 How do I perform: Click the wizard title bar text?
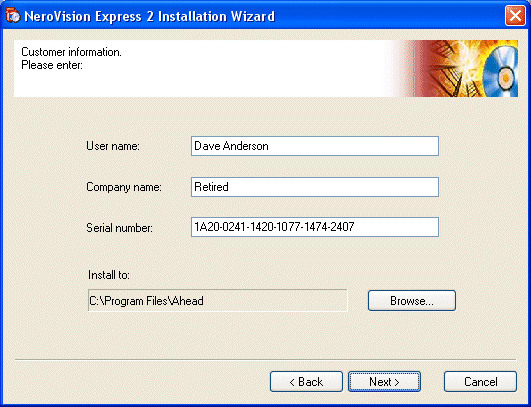[x=149, y=16]
